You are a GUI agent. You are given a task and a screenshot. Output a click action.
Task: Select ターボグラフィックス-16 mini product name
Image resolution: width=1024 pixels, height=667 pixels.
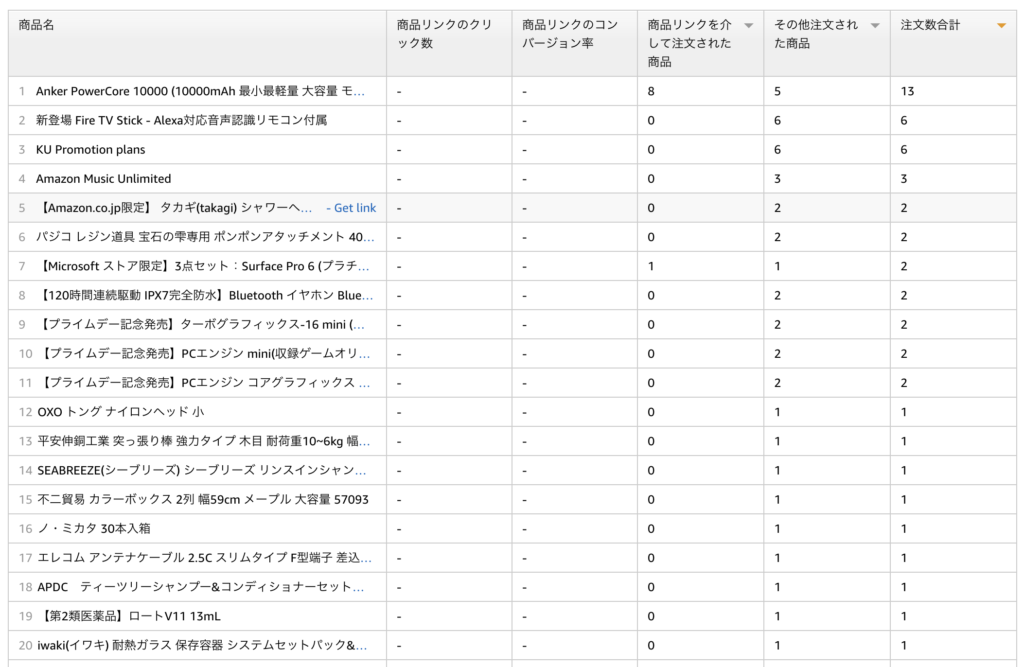click(201, 325)
